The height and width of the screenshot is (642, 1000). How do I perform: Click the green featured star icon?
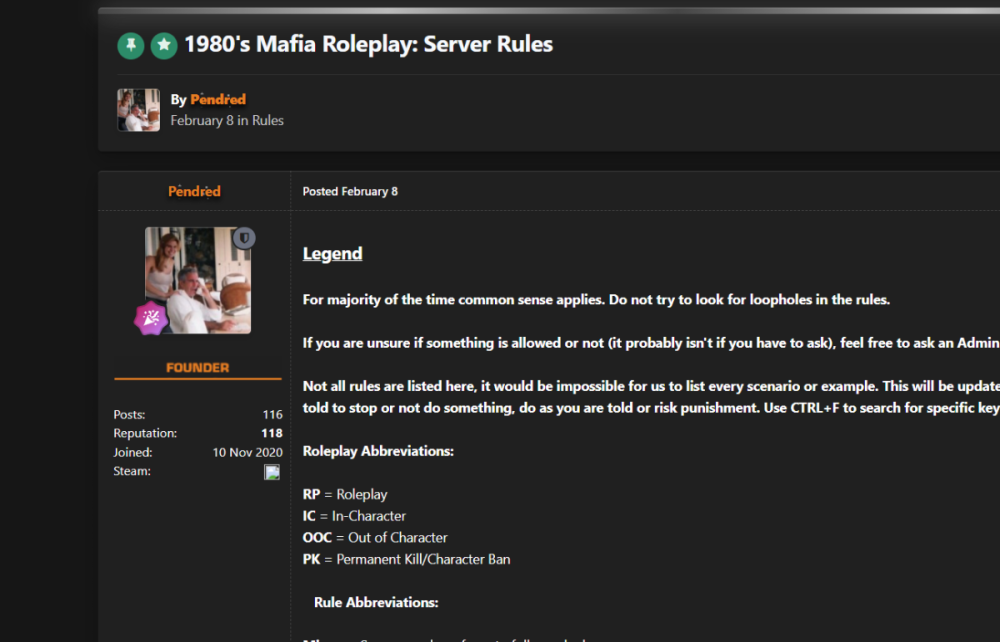(164, 46)
